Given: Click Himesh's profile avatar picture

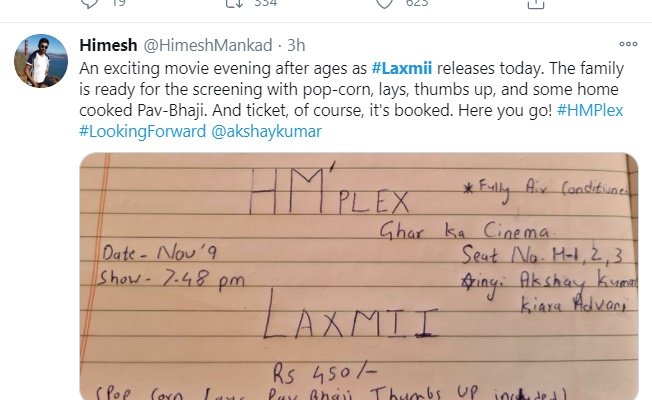Looking at the screenshot, I should tap(40, 63).
